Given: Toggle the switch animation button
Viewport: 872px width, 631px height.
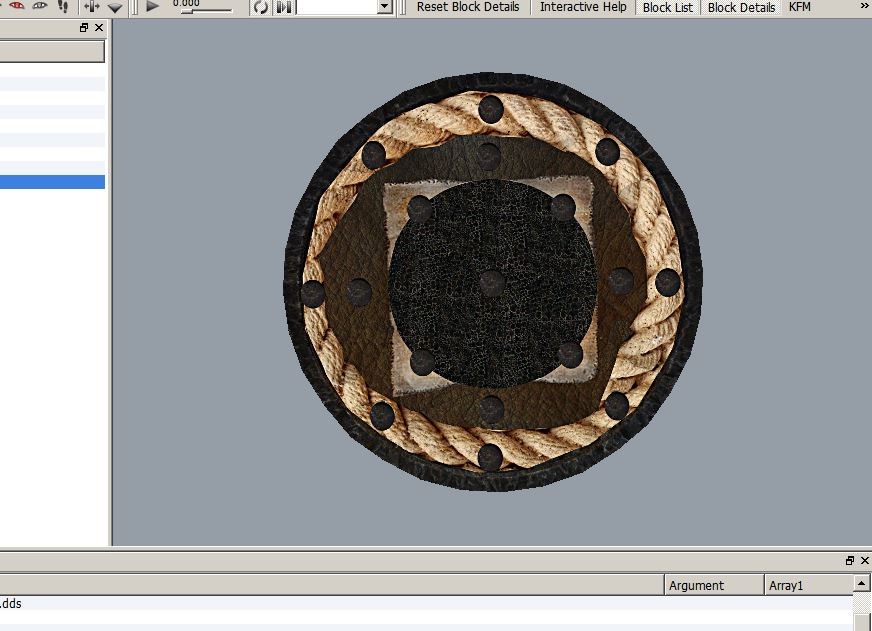Looking at the screenshot, I should click(284, 7).
